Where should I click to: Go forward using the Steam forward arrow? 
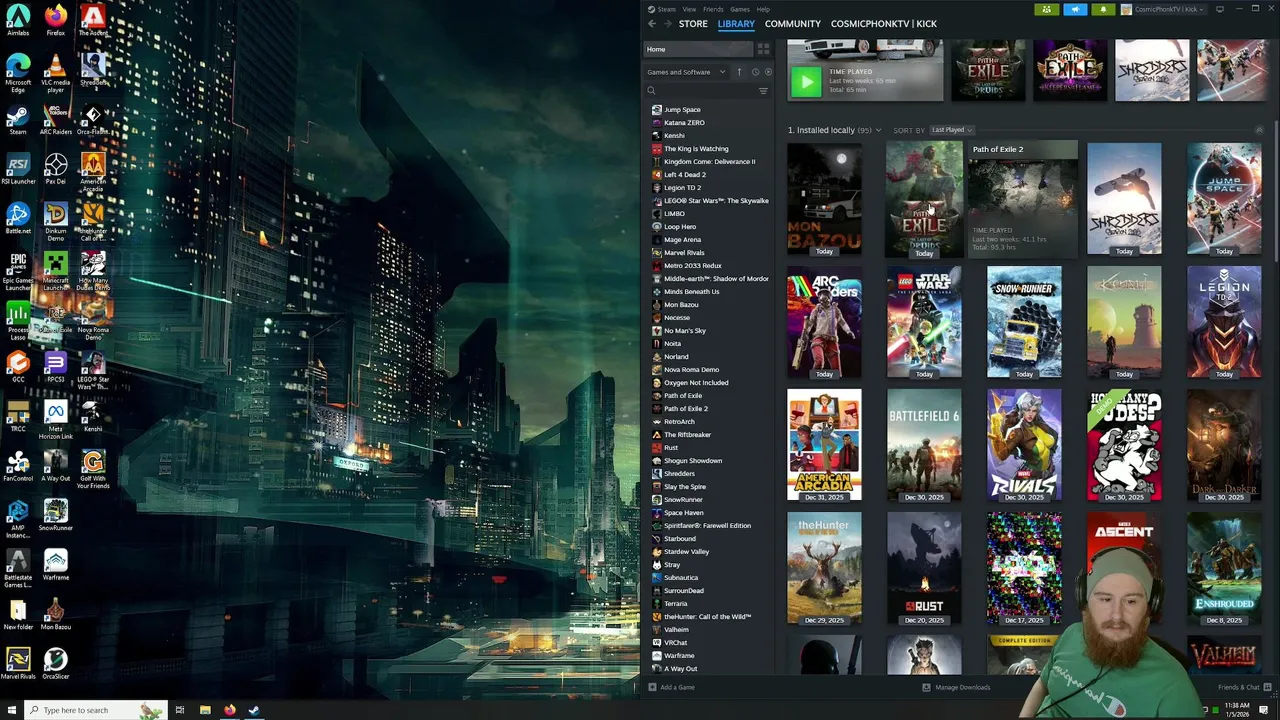pos(667,23)
